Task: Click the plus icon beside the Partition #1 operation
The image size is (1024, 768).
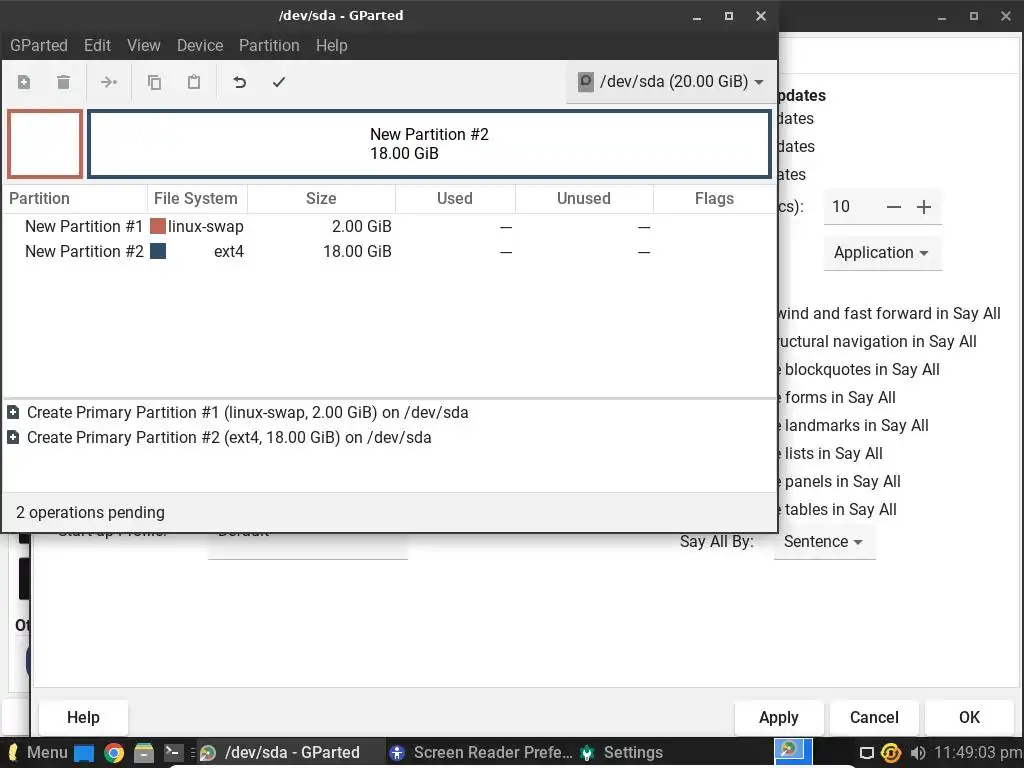Action: (x=13, y=413)
